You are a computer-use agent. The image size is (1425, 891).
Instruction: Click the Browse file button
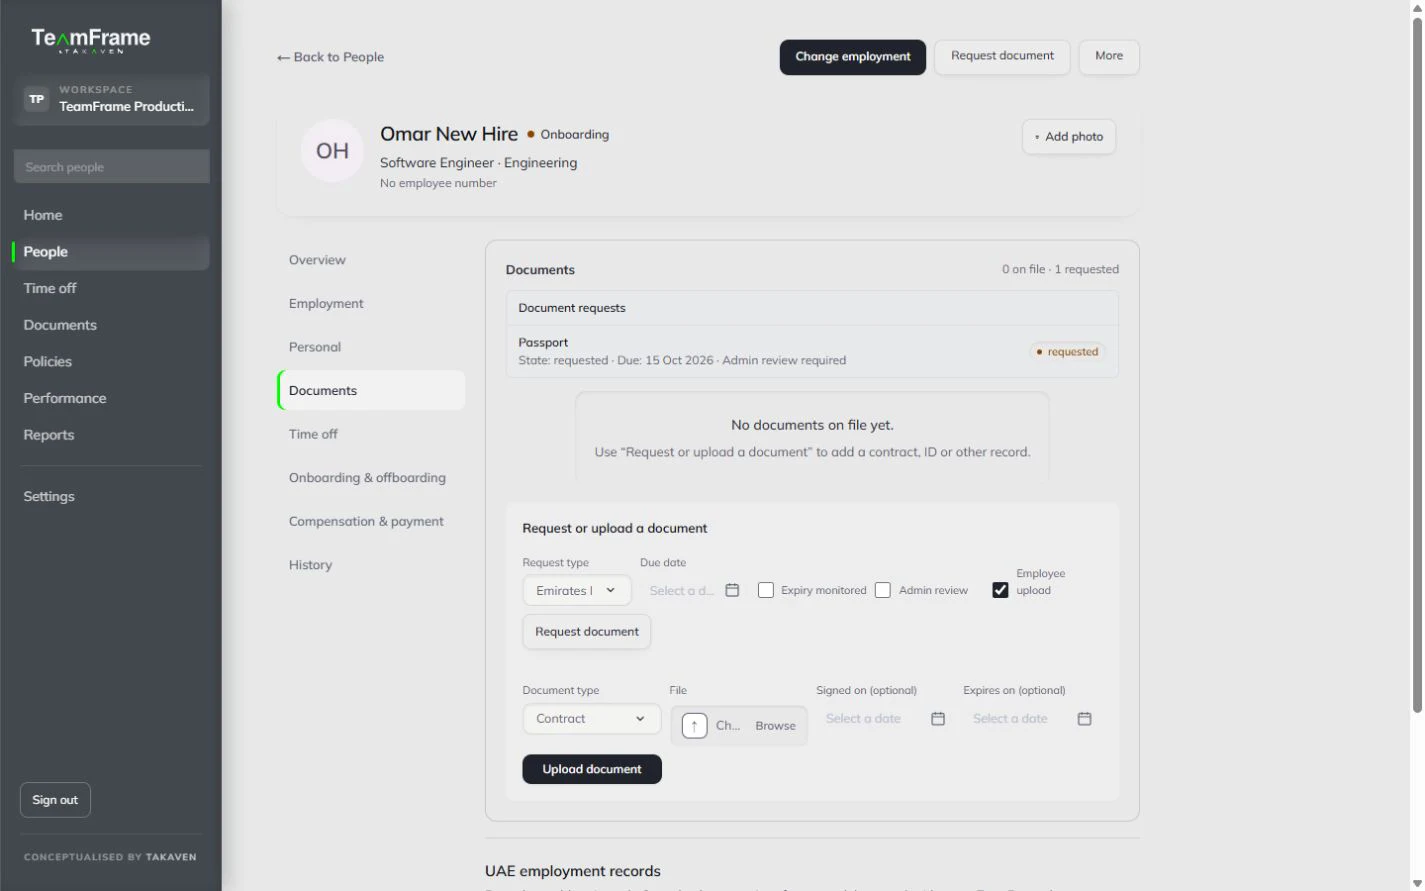pos(775,726)
